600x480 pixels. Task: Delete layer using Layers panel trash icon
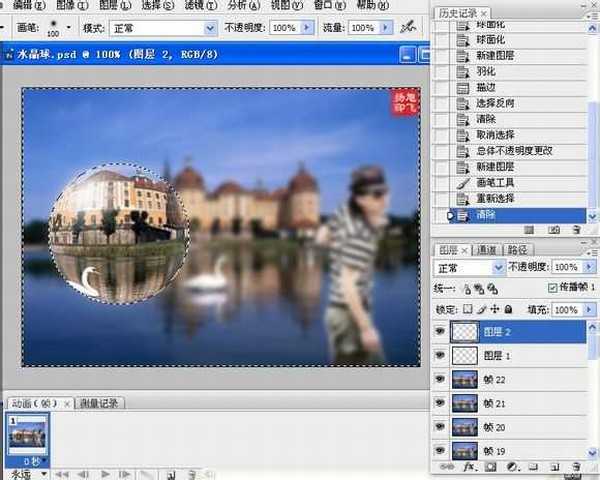pyautogui.click(x=575, y=467)
